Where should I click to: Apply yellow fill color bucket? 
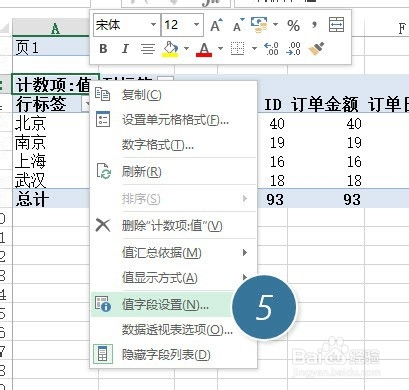pyautogui.click(x=170, y=49)
